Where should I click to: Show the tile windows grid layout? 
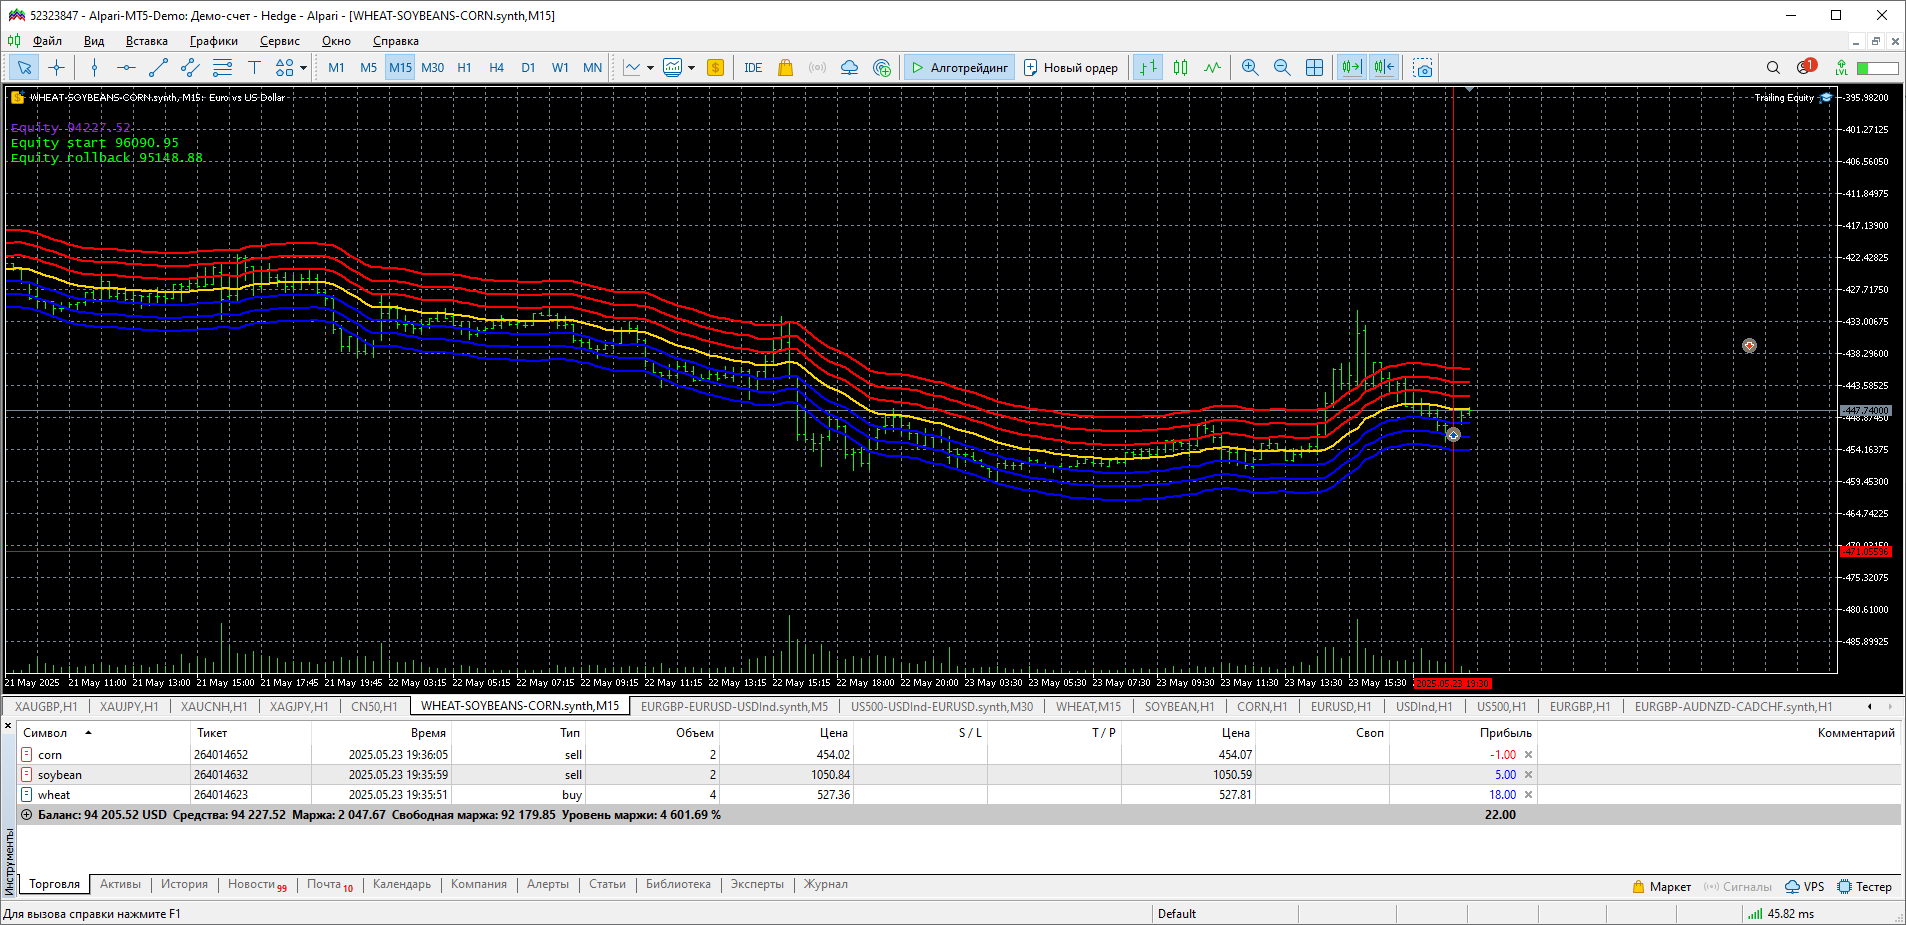1315,68
